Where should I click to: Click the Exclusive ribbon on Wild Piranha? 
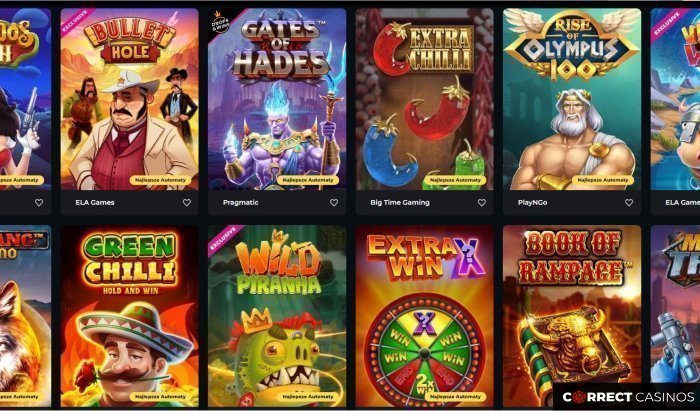click(x=223, y=240)
